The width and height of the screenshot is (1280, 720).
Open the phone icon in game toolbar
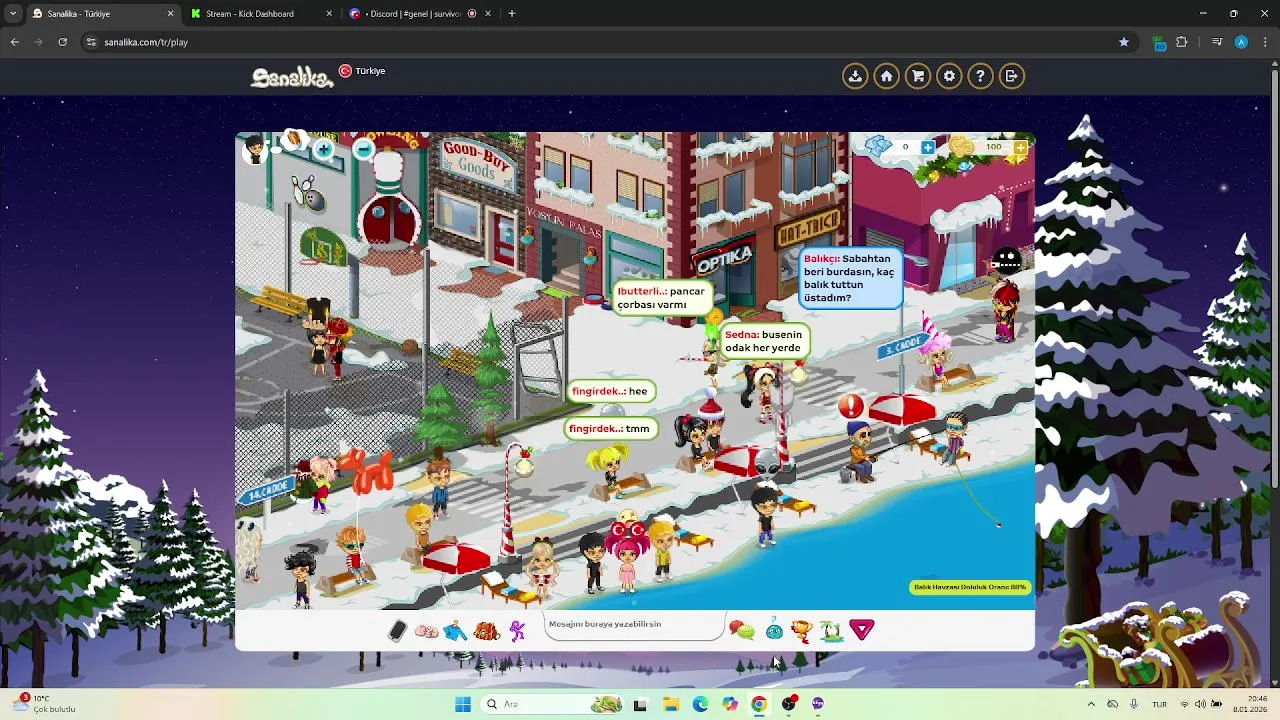coord(397,630)
